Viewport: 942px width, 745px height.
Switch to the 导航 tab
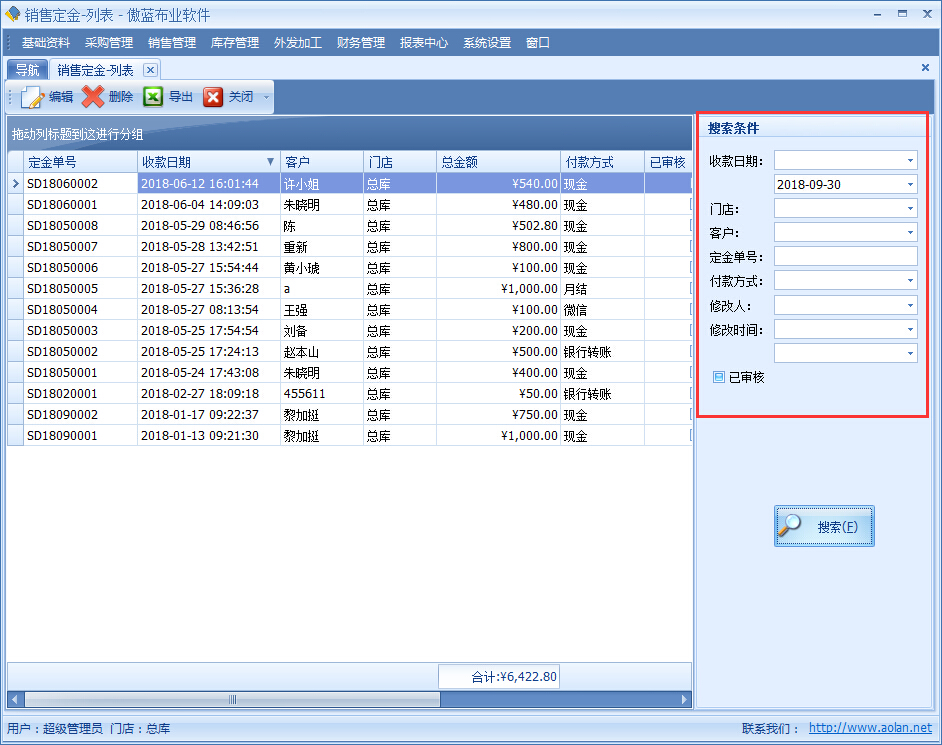coord(27,69)
